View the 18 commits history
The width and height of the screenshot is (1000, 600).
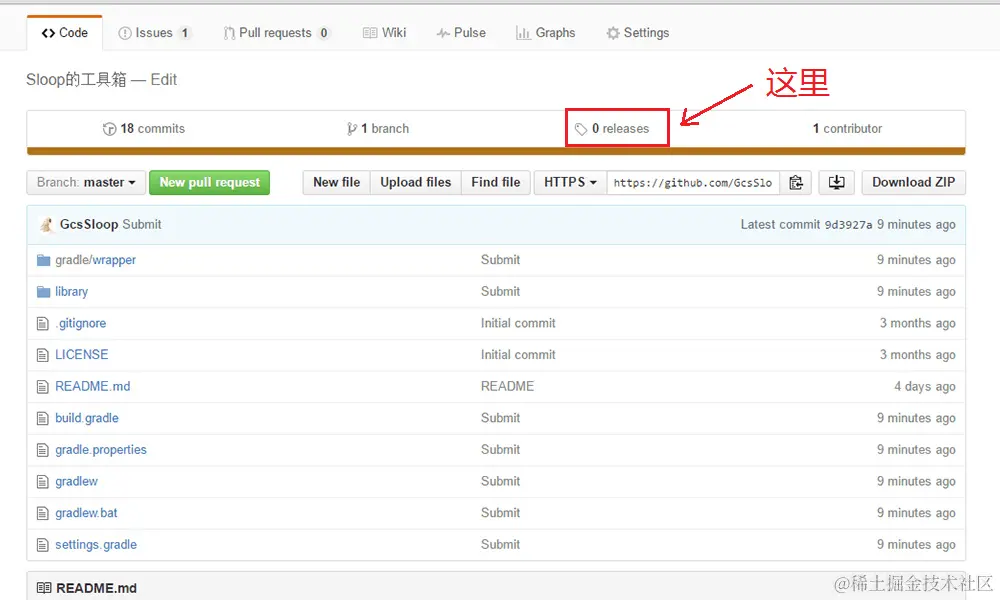point(143,129)
